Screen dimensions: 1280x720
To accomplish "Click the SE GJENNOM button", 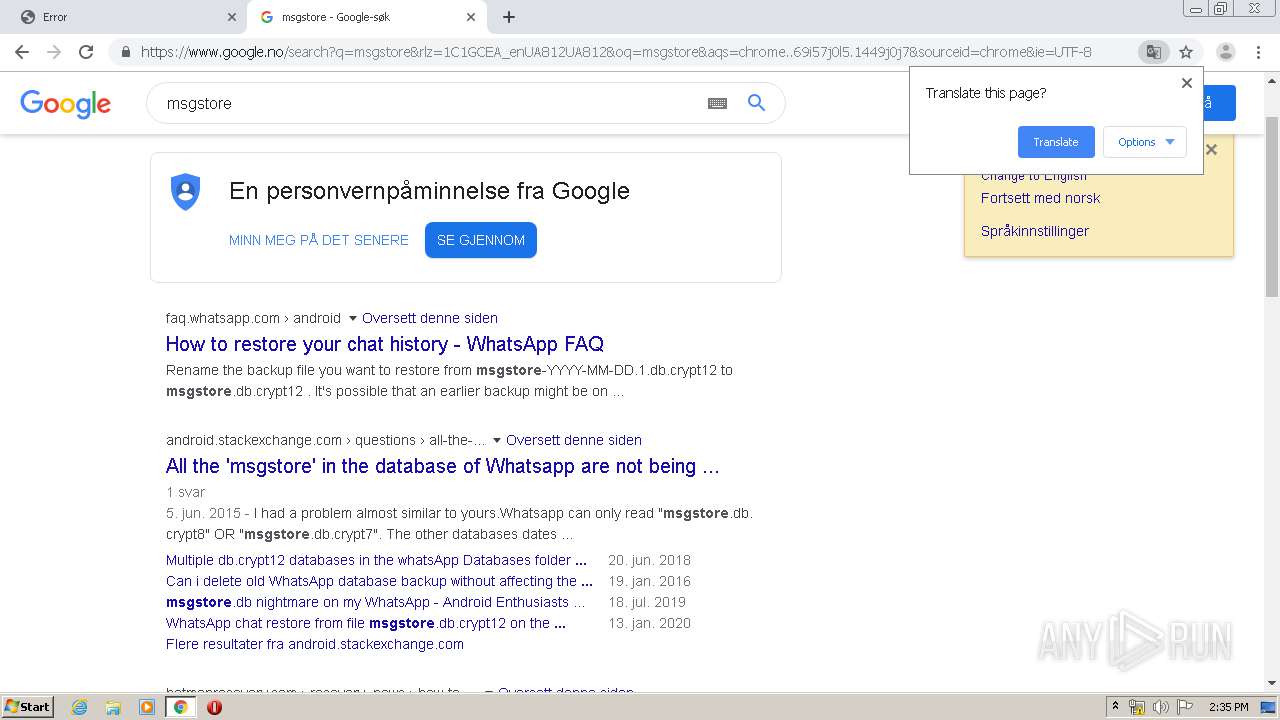I will (x=481, y=240).
